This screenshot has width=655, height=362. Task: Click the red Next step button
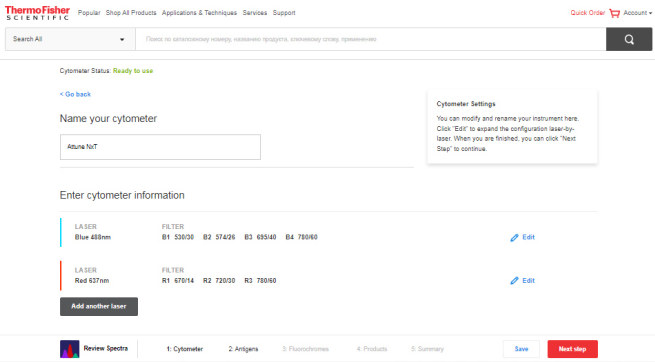[572, 349]
